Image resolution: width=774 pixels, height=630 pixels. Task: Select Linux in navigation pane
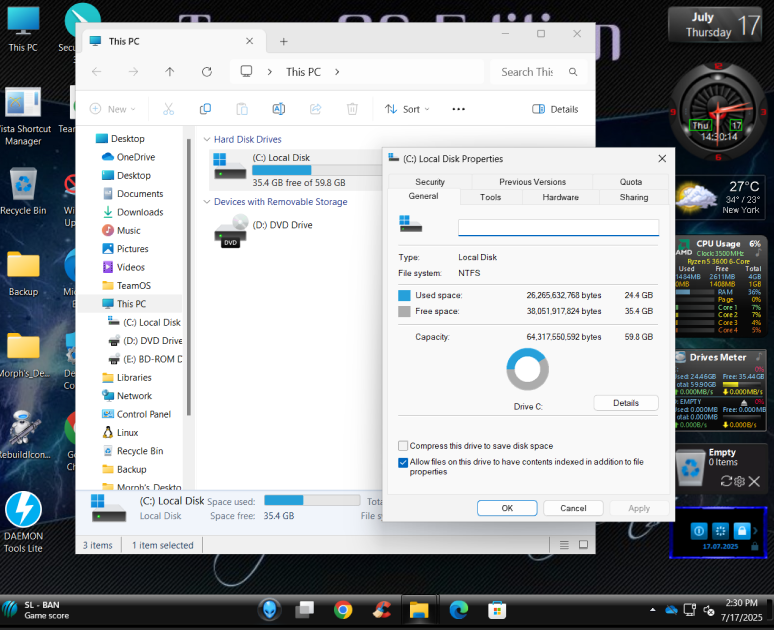[120, 433]
